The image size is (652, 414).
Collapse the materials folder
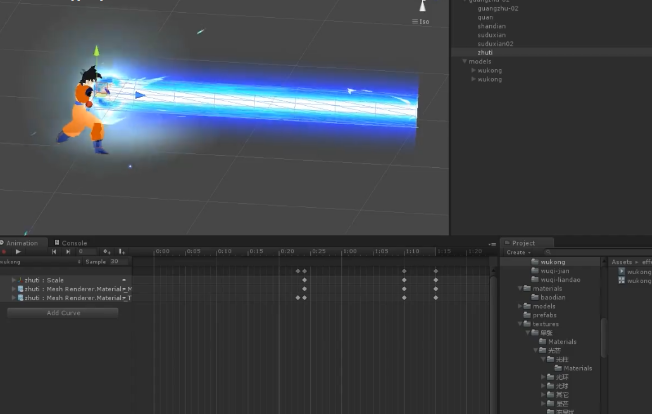pos(520,288)
